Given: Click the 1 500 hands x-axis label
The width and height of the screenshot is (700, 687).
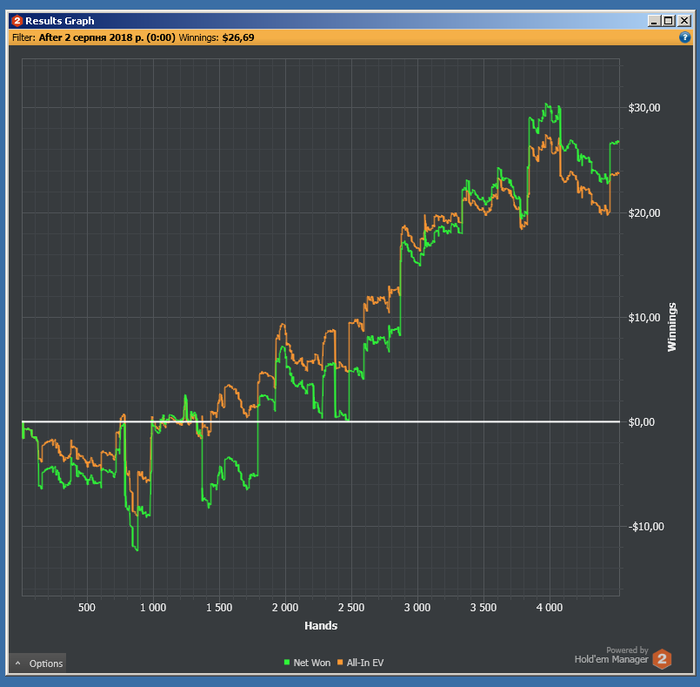Looking at the screenshot, I should pyautogui.click(x=219, y=607).
